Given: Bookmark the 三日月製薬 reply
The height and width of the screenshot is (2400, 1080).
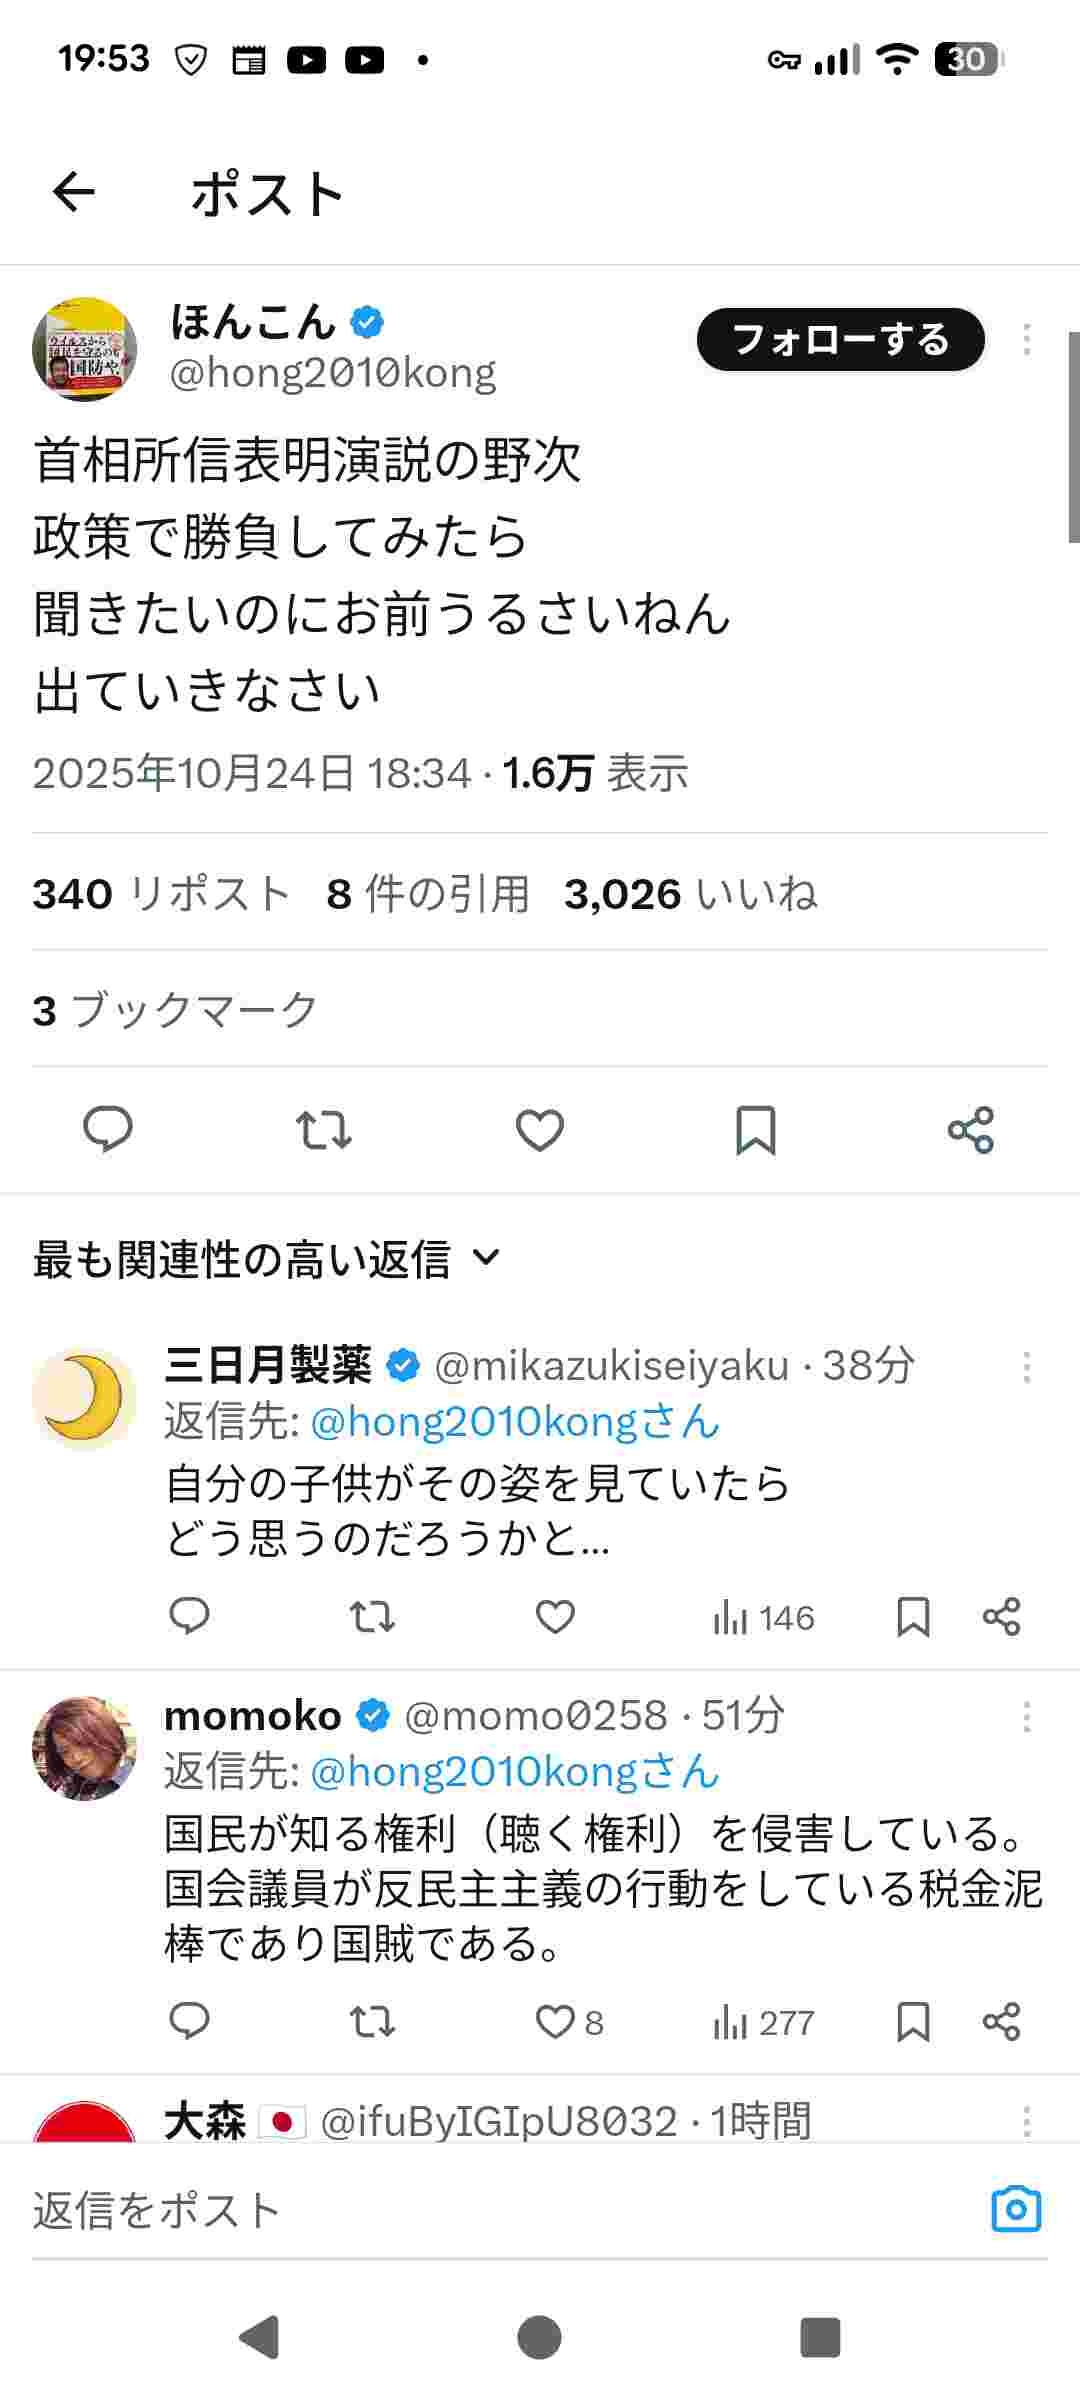Looking at the screenshot, I should [x=913, y=1617].
